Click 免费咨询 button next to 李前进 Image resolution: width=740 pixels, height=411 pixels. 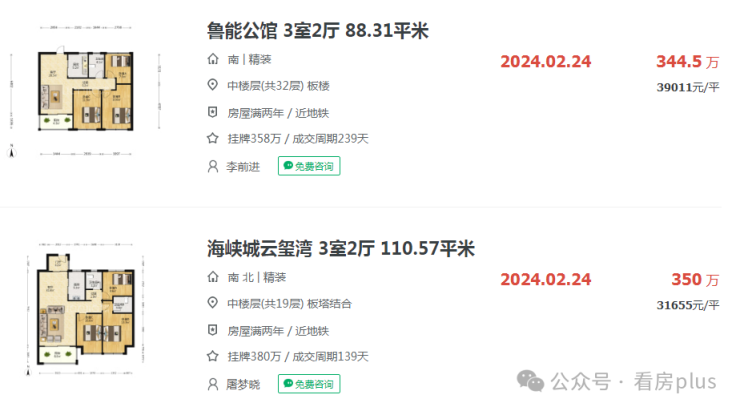[x=309, y=166]
